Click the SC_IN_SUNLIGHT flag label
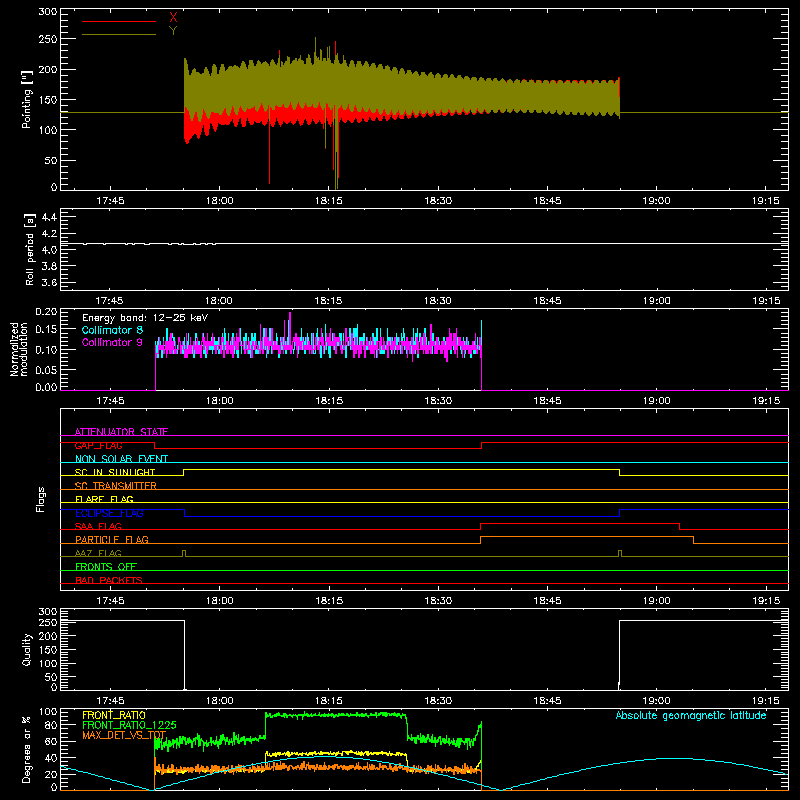The height and width of the screenshot is (800, 800). coord(115,472)
